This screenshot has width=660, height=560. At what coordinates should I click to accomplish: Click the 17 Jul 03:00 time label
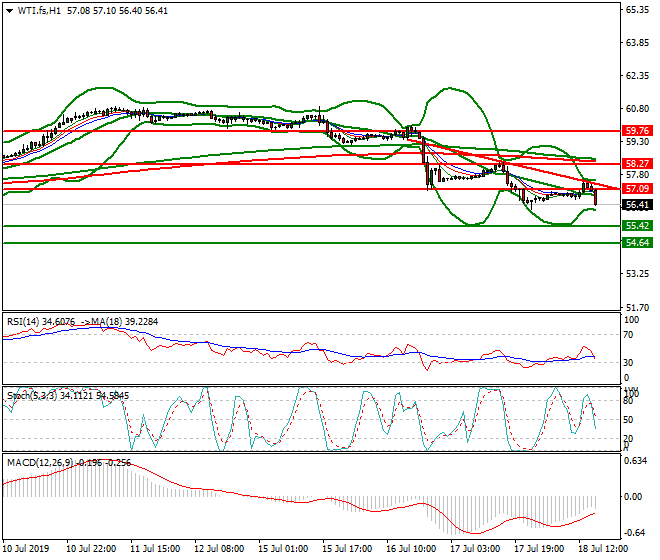tap(475, 549)
